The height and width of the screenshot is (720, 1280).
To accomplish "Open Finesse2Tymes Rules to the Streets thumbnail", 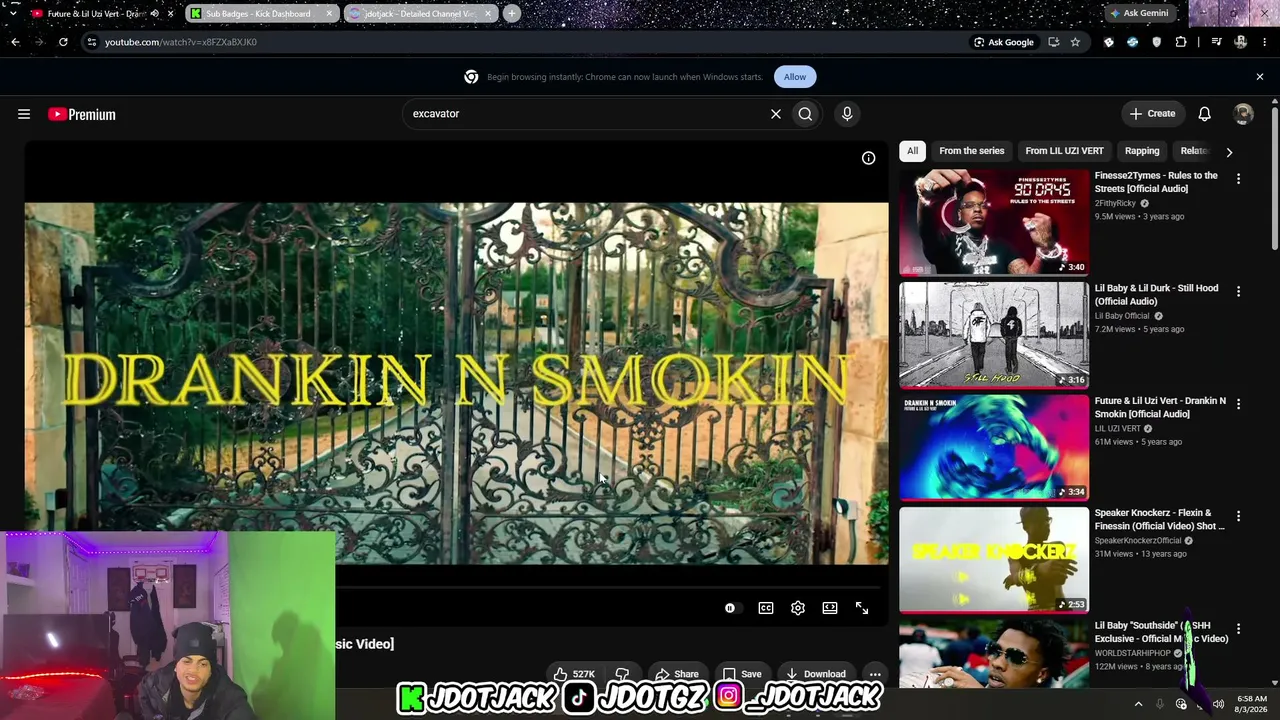I will click(994, 222).
